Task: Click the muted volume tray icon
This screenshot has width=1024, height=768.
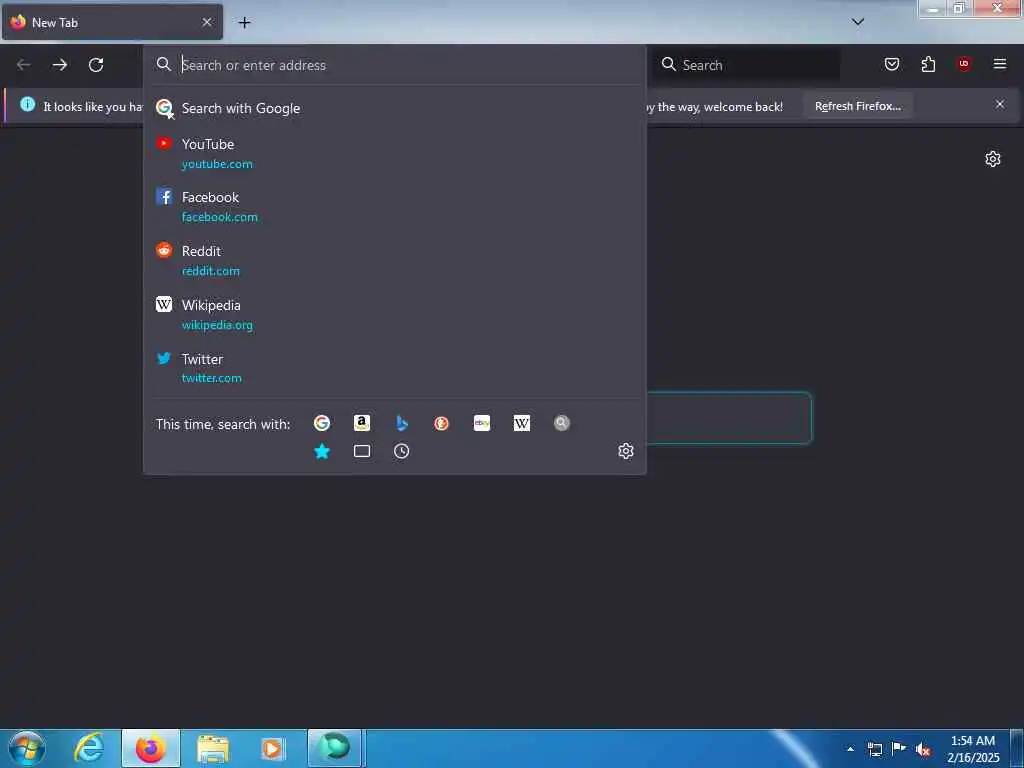Action: [x=923, y=750]
